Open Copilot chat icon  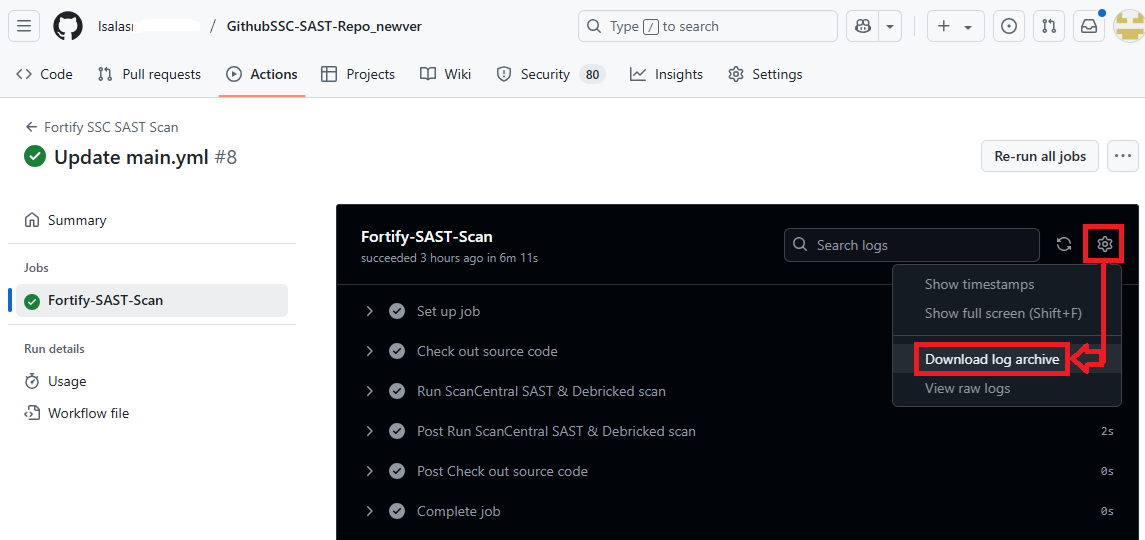pyautogui.click(x=862, y=26)
